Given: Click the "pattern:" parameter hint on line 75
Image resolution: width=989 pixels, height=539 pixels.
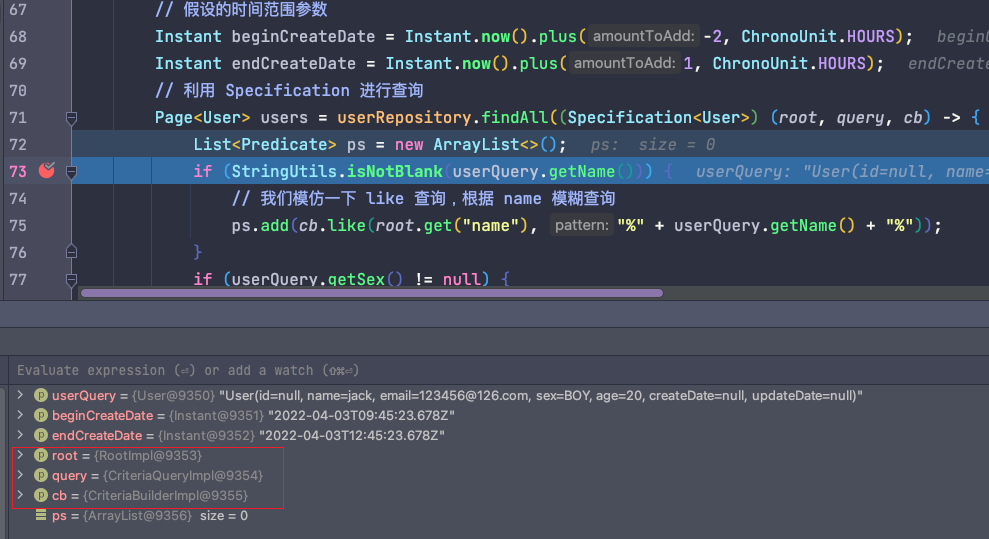Looking at the screenshot, I should (582, 226).
